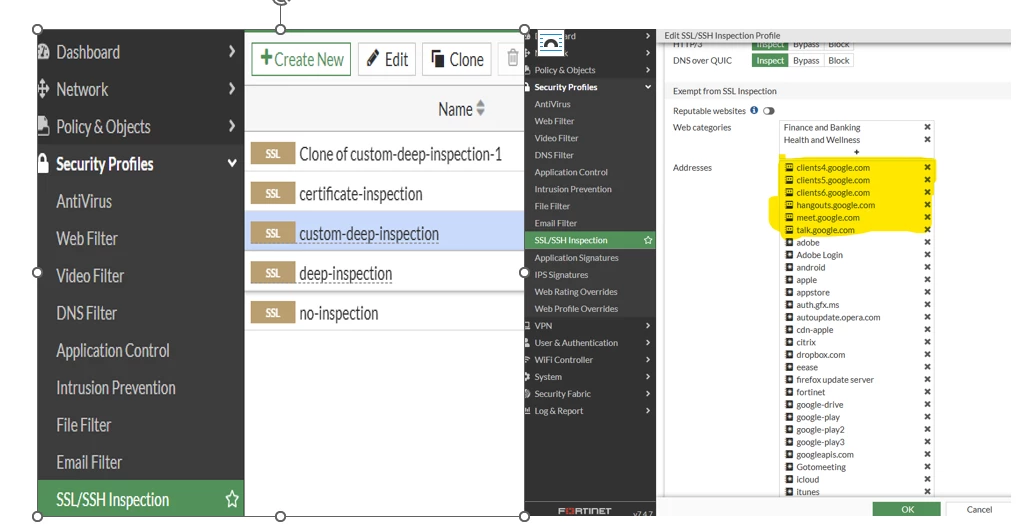Open Web Rating Overrides in the small right menu

coord(575,291)
